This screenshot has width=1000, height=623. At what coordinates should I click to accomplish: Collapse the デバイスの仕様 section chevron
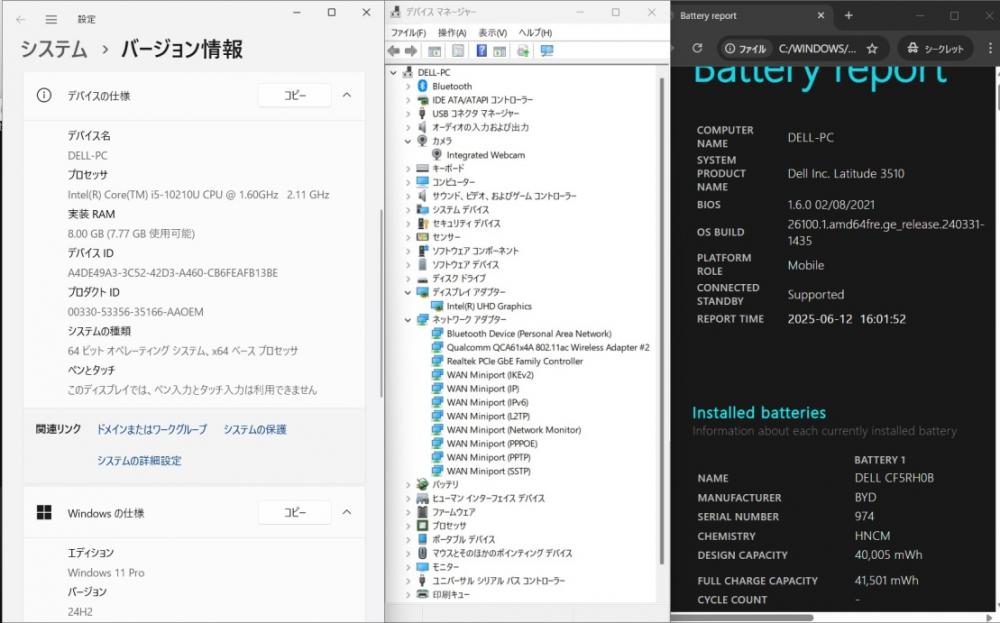347,95
